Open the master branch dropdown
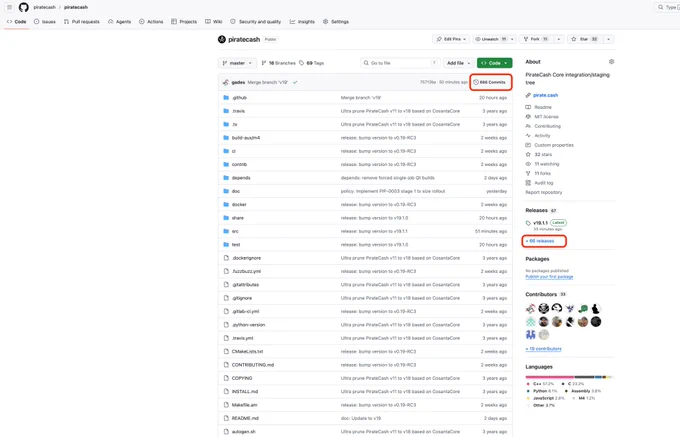 click(x=237, y=63)
